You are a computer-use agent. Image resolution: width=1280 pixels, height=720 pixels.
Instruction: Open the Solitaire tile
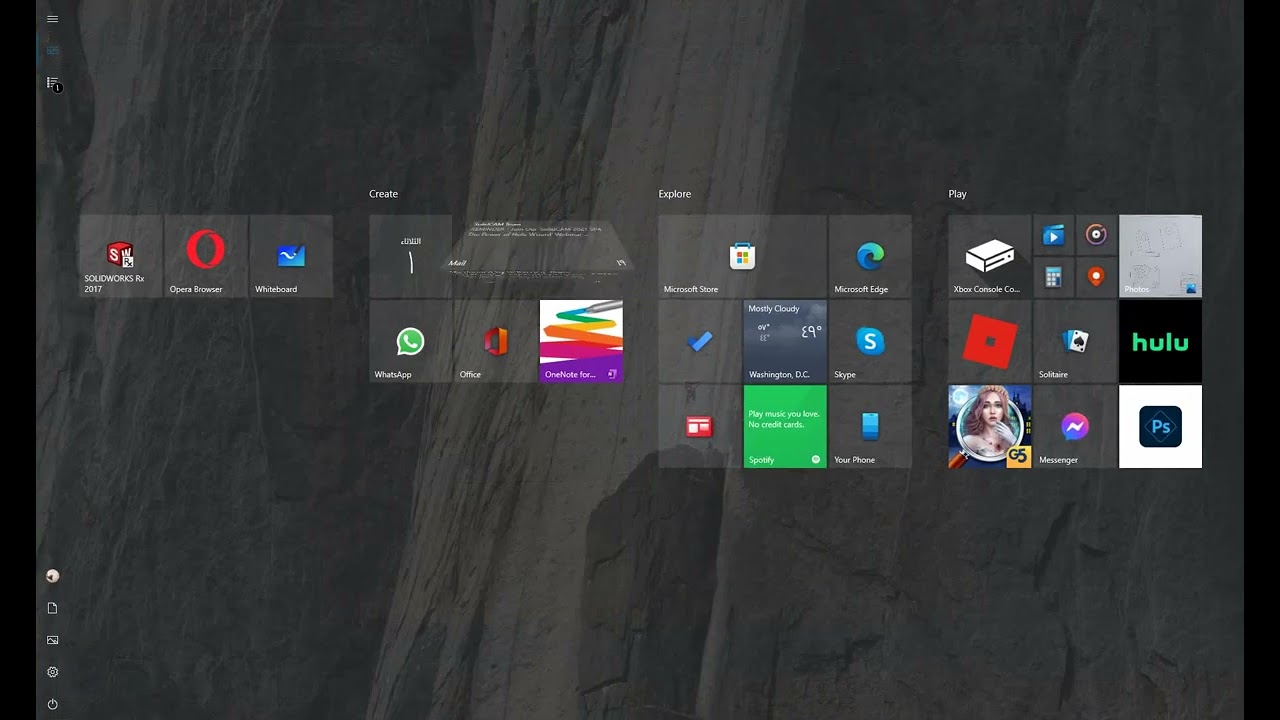(x=1075, y=341)
